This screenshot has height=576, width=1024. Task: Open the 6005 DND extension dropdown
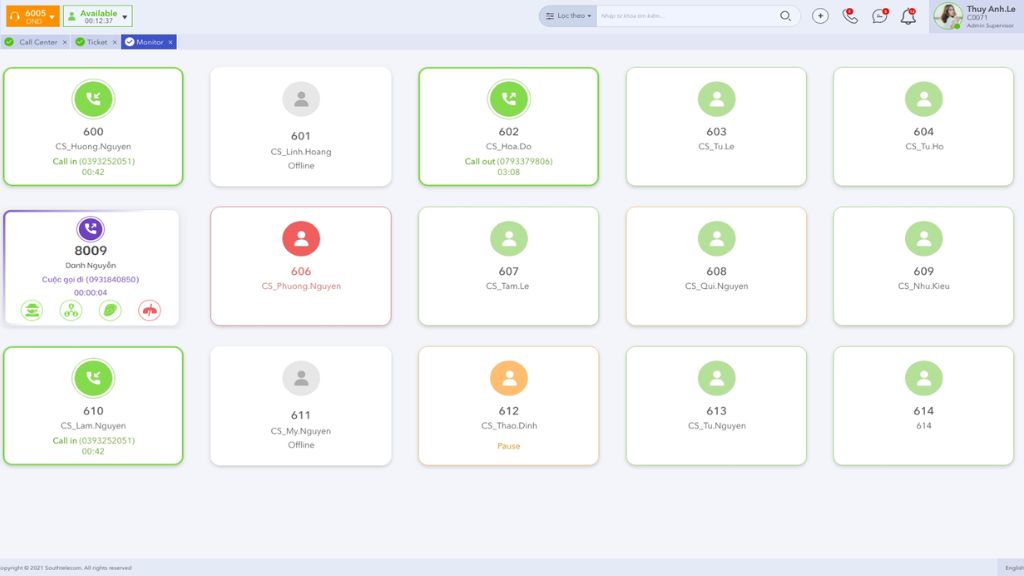(x=33, y=16)
